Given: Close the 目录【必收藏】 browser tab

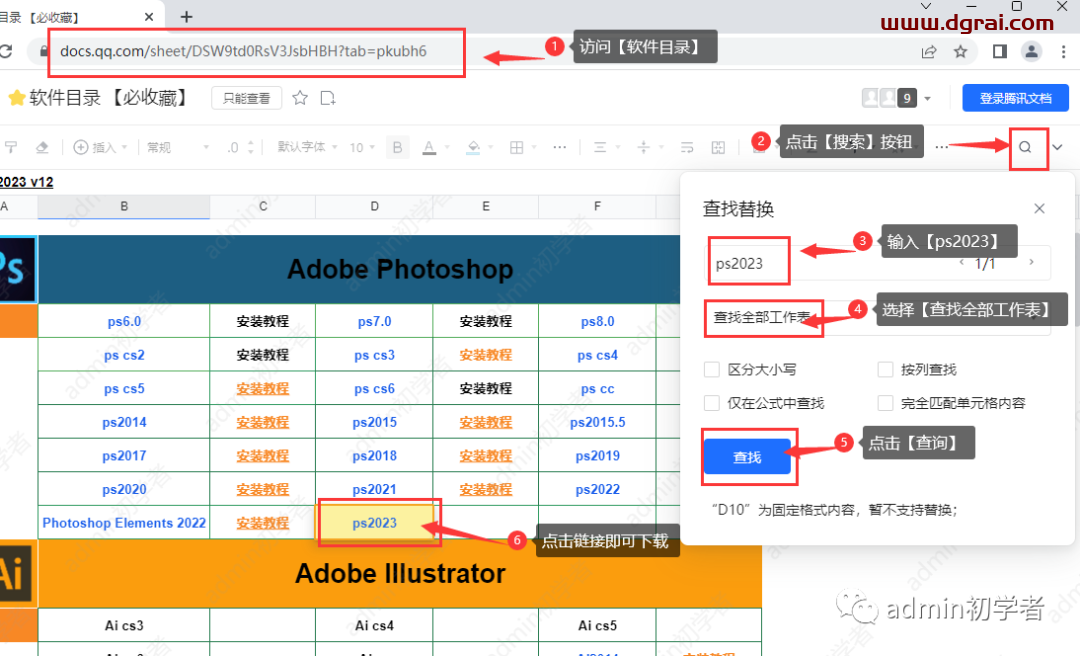Looking at the screenshot, I should click(x=149, y=17).
